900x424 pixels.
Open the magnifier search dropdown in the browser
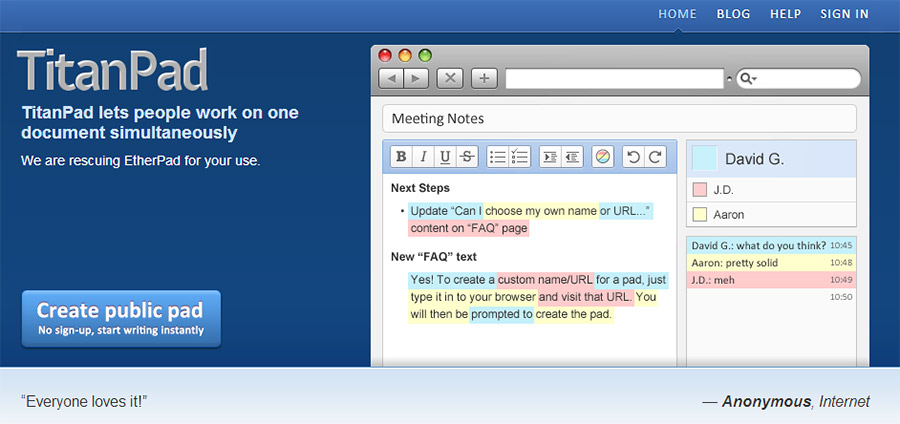[x=748, y=79]
